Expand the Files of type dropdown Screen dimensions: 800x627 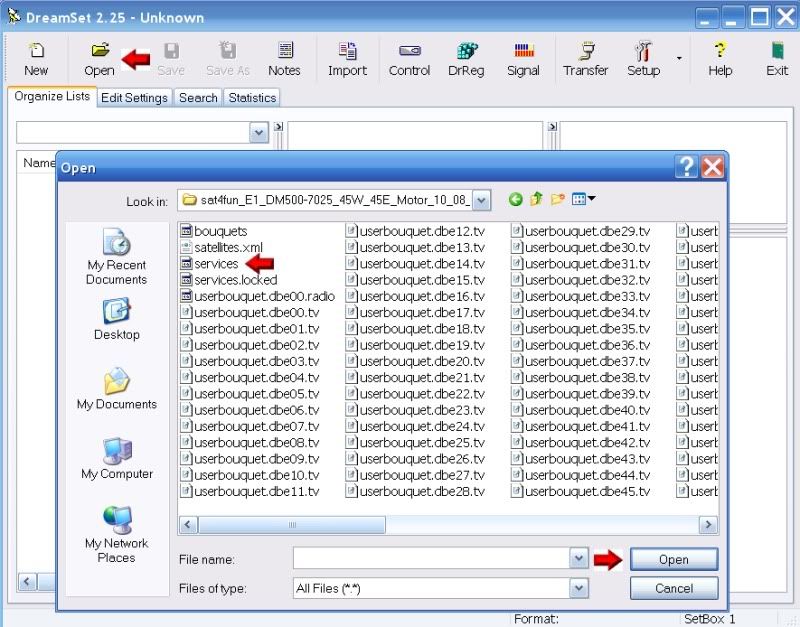[x=579, y=588]
